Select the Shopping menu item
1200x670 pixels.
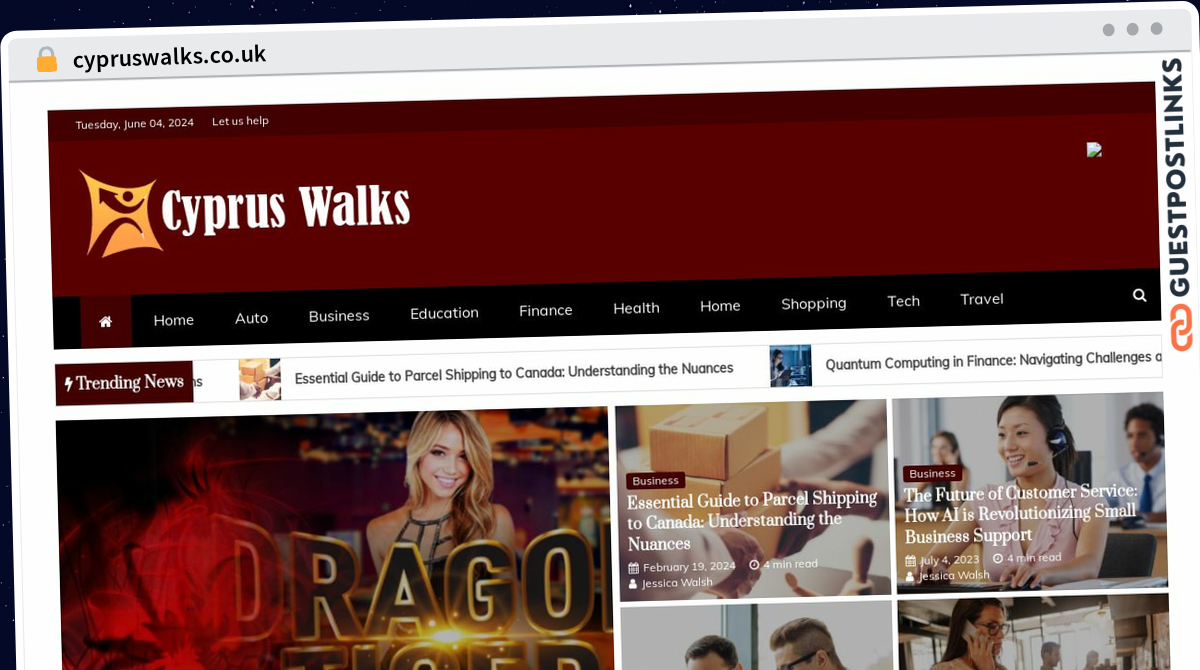pos(814,303)
